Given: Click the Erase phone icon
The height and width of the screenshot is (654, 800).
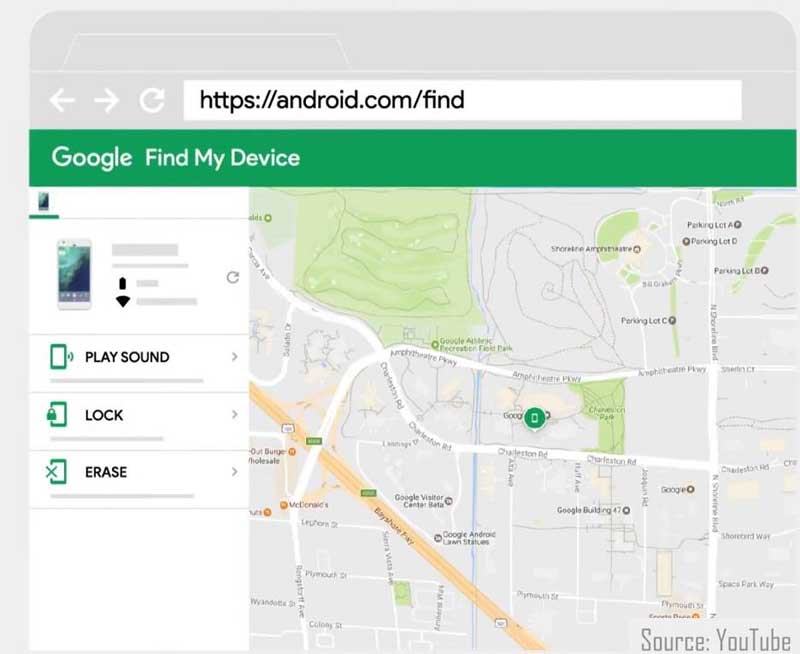Looking at the screenshot, I should coord(56,471).
